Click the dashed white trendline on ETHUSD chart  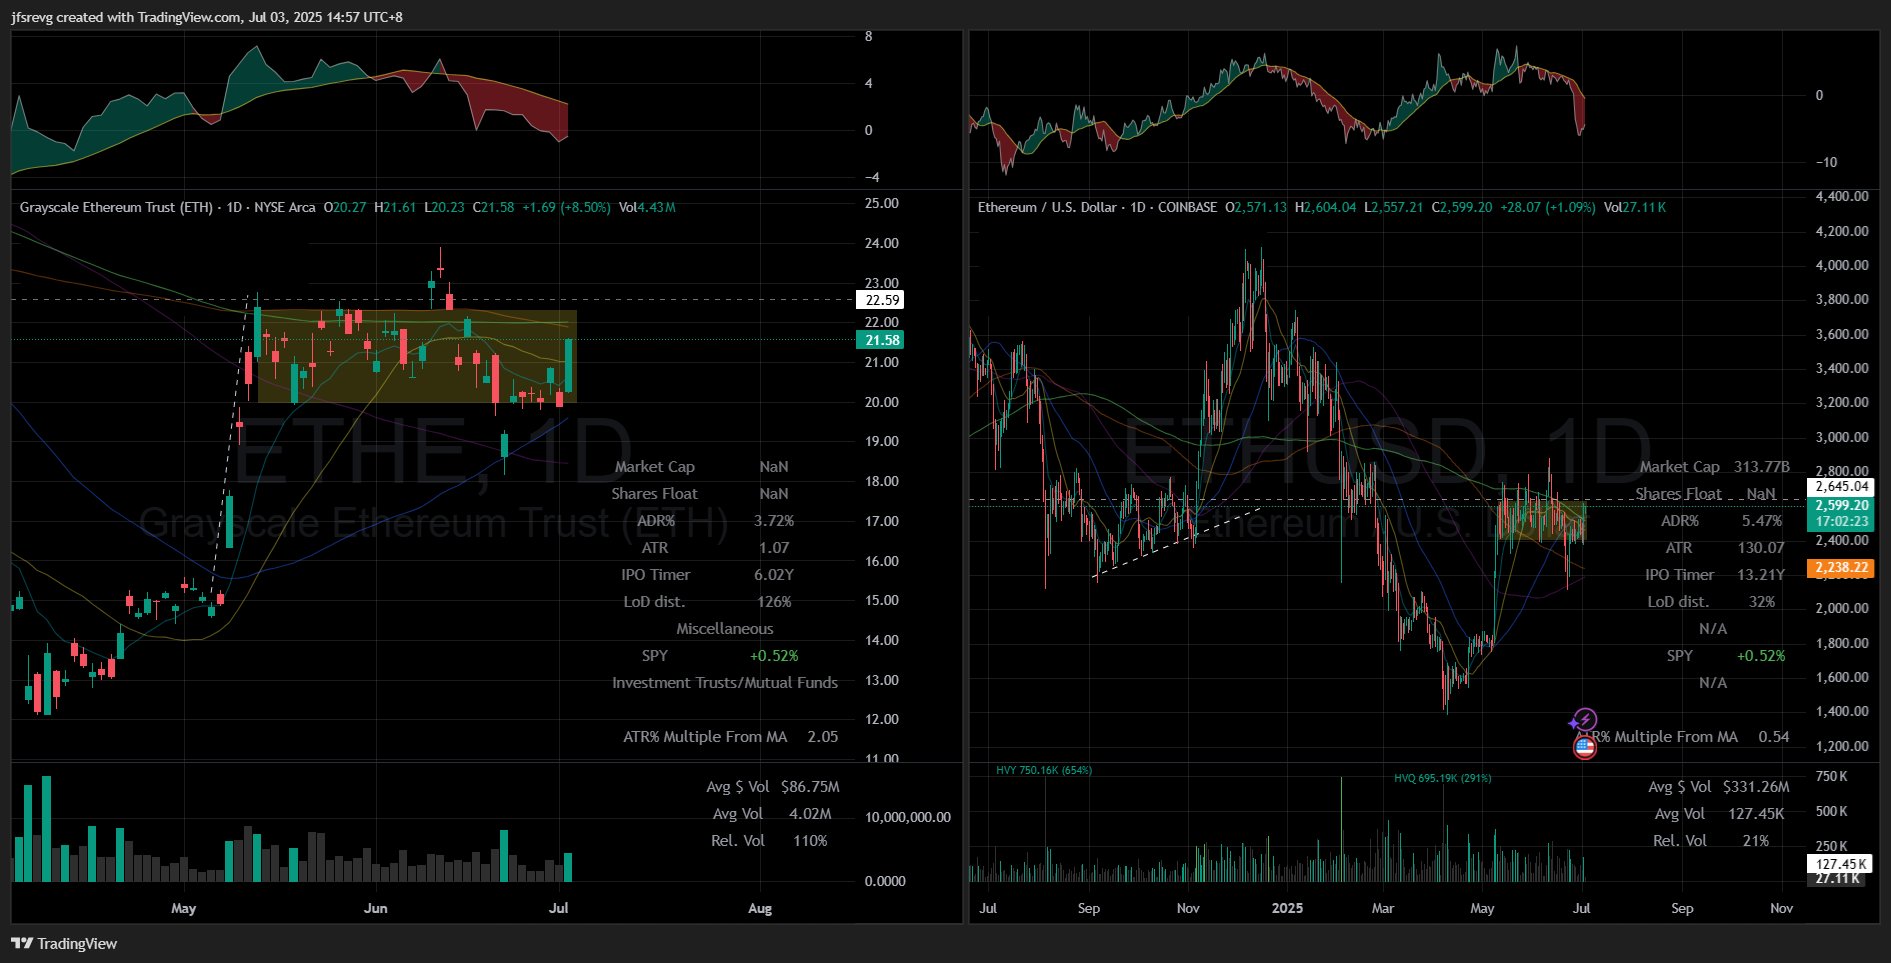click(1178, 543)
